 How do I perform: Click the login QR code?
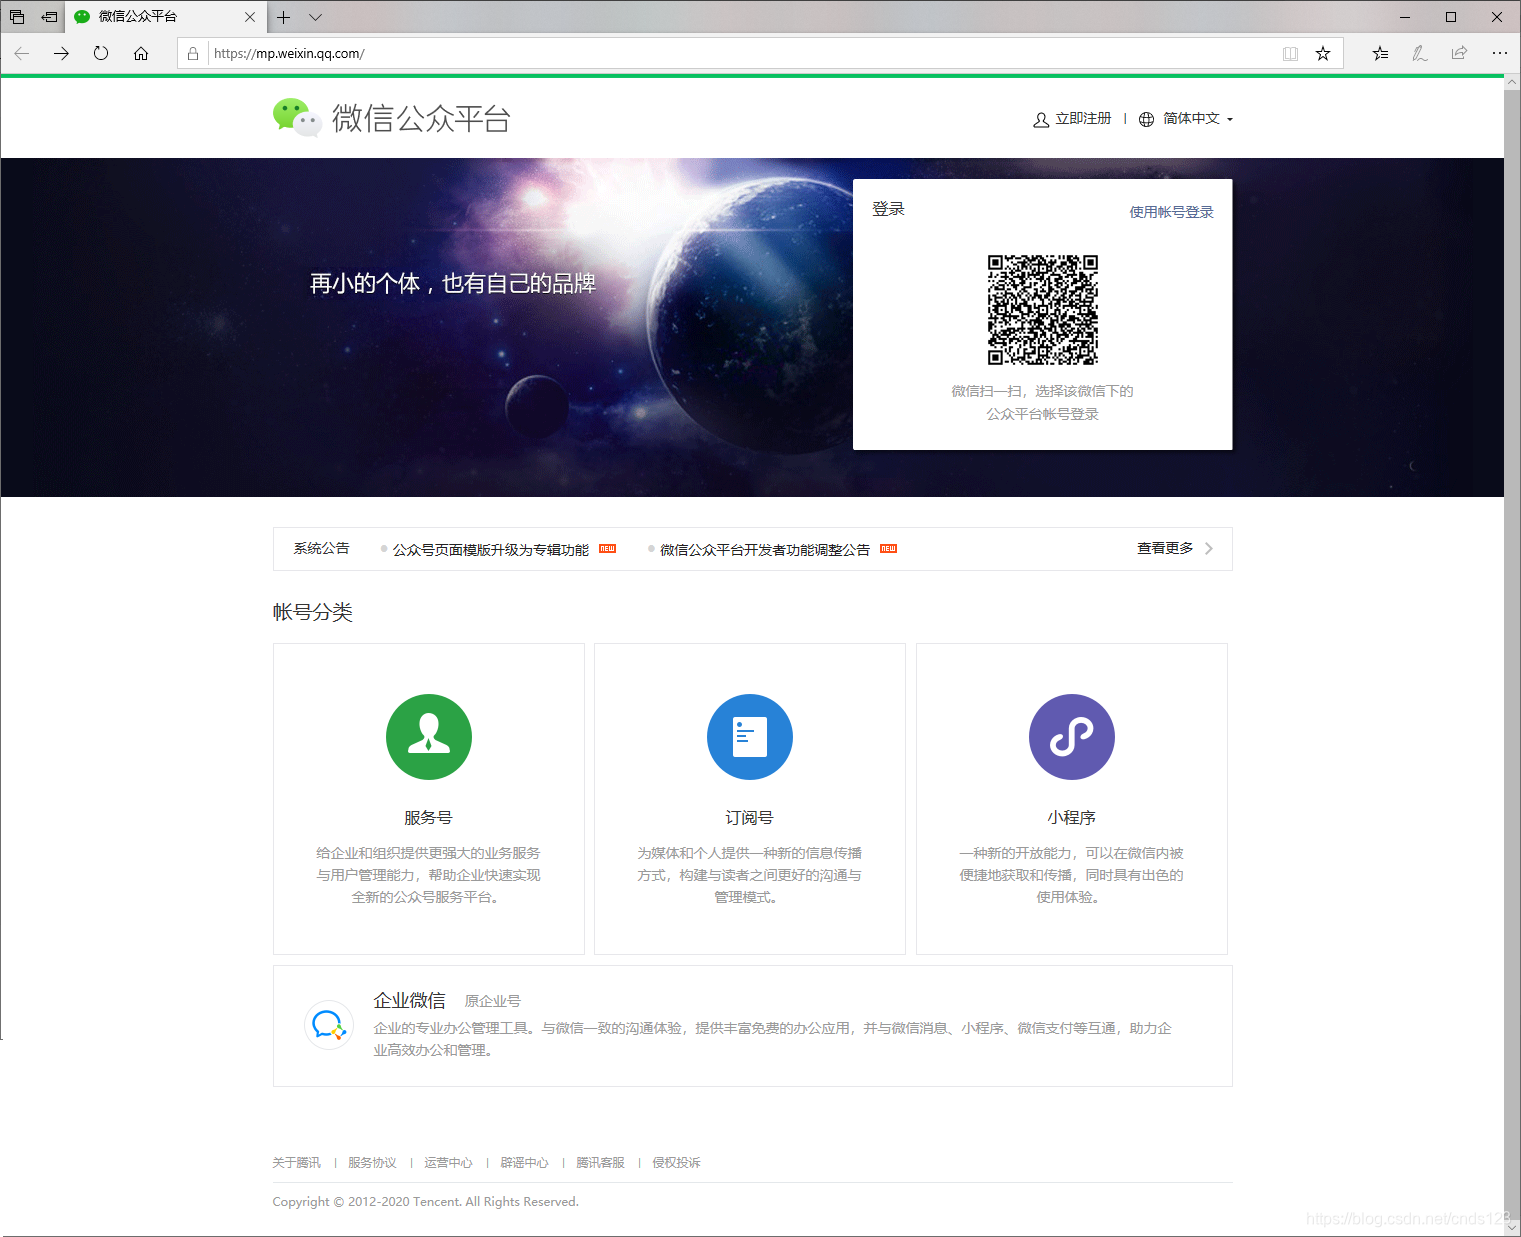(x=1043, y=310)
